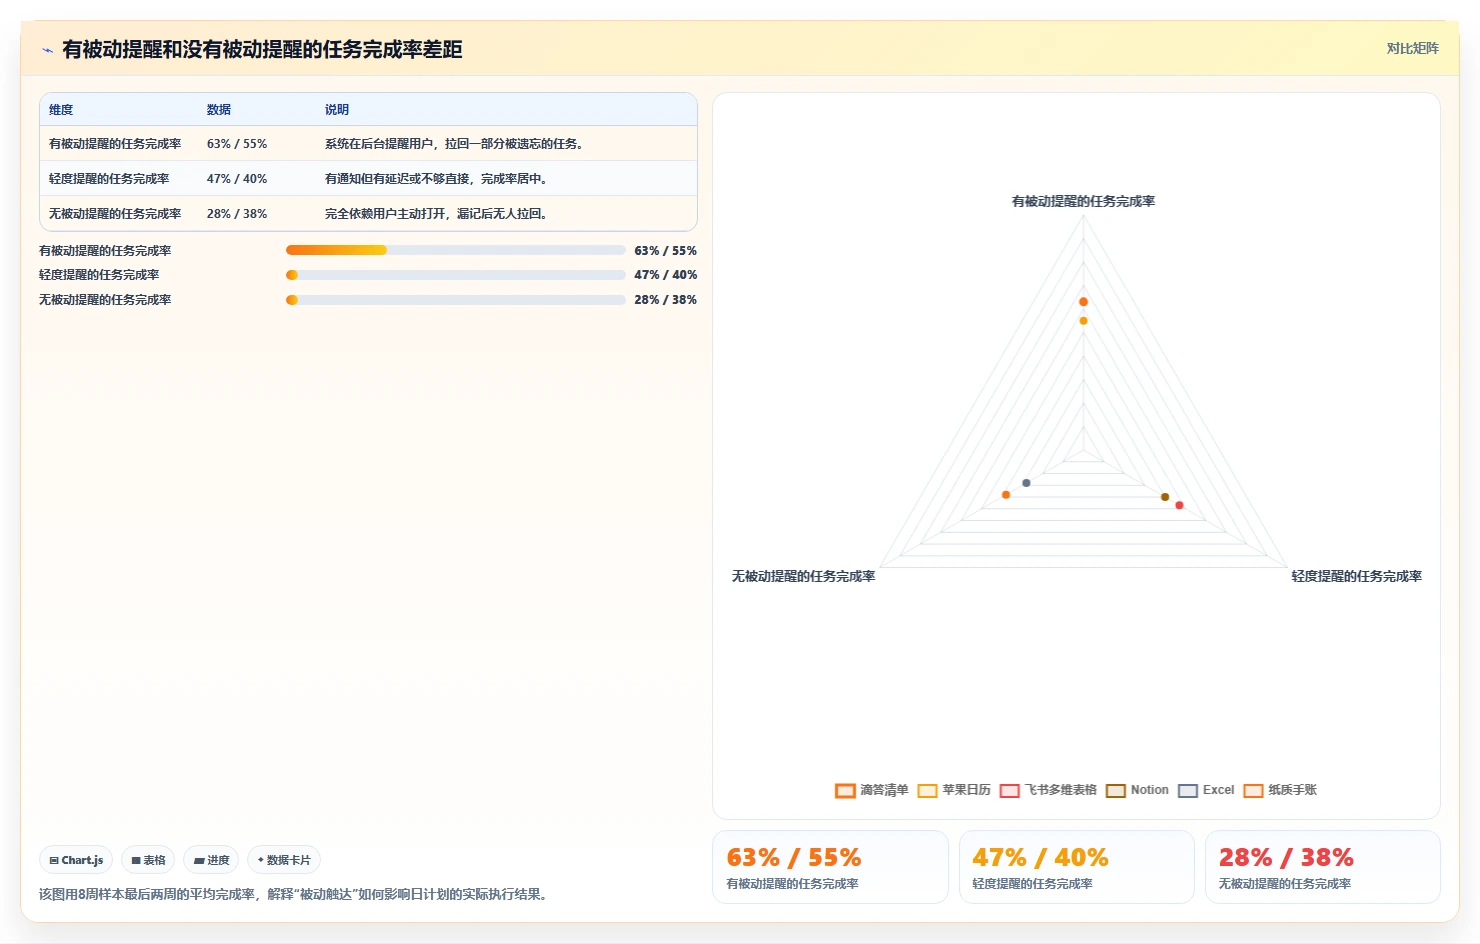
Task: Toggle the 苹果日历 legend swatch
Action: pyautogui.click(x=927, y=790)
